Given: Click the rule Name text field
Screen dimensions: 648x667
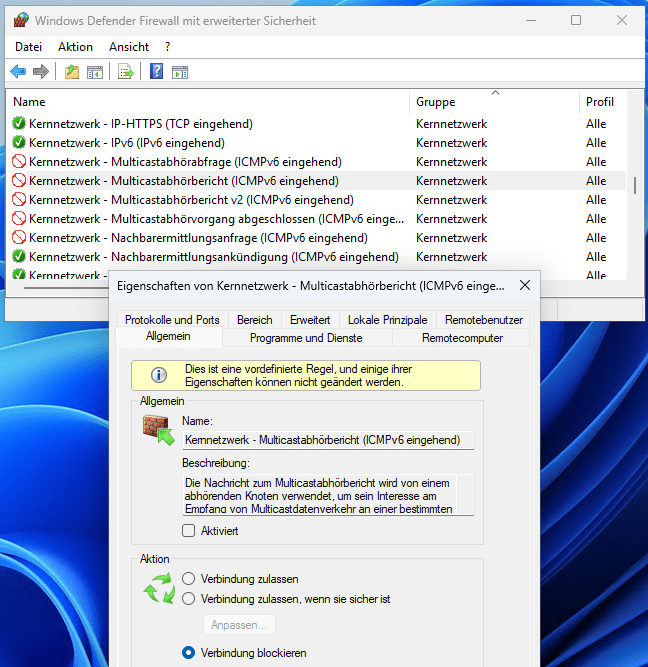Looking at the screenshot, I should click(328, 440).
